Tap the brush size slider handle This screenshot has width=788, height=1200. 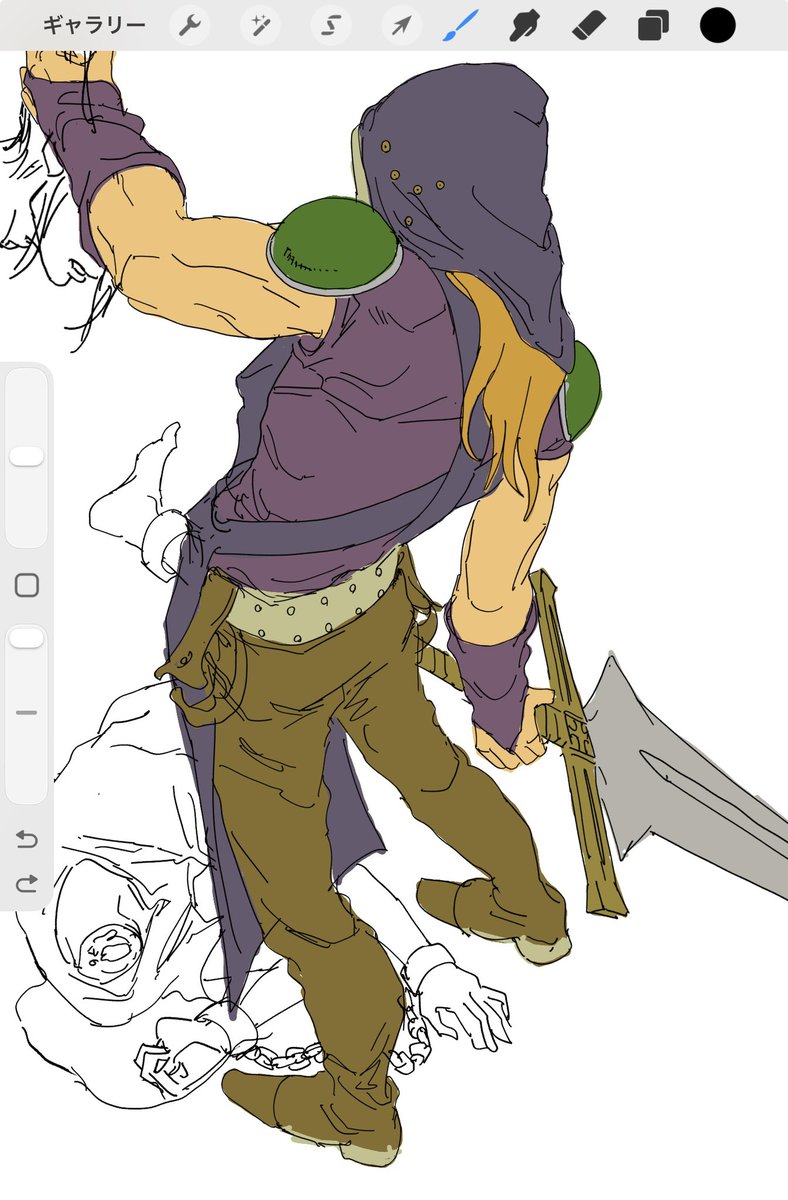coord(27,457)
